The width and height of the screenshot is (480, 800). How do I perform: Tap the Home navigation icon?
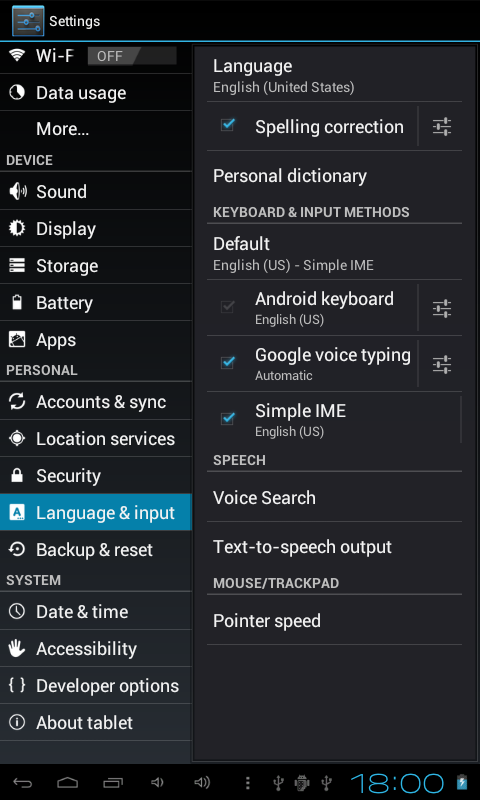tap(68, 782)
